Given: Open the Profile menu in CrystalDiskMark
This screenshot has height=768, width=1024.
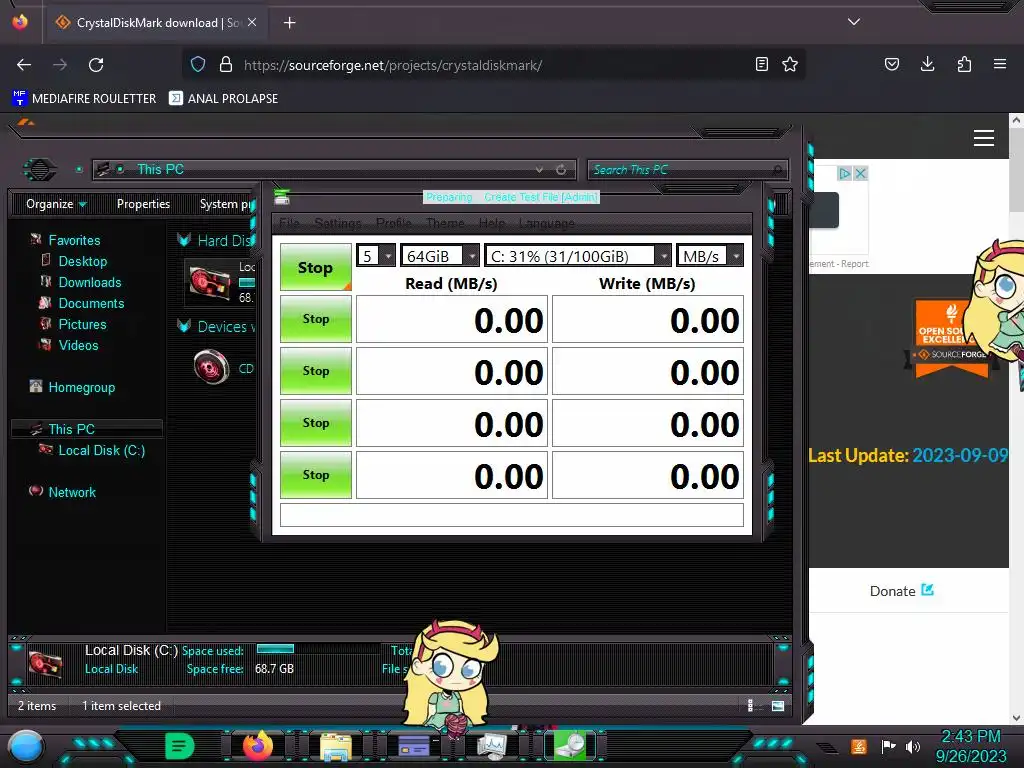Looking at the screenshot, I should tap(394, 223).
